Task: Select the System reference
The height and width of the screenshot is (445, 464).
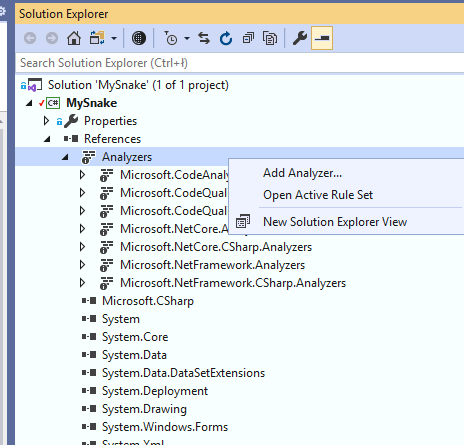Action: (121, 319)
